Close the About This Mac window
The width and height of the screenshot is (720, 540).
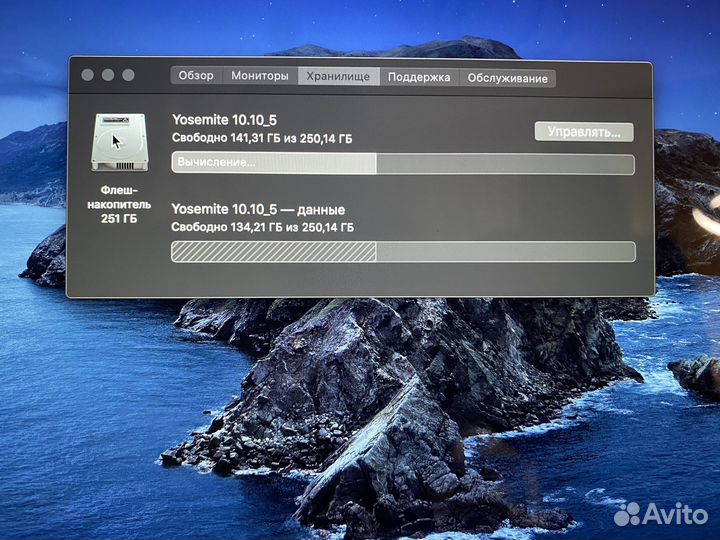[88, 75]
